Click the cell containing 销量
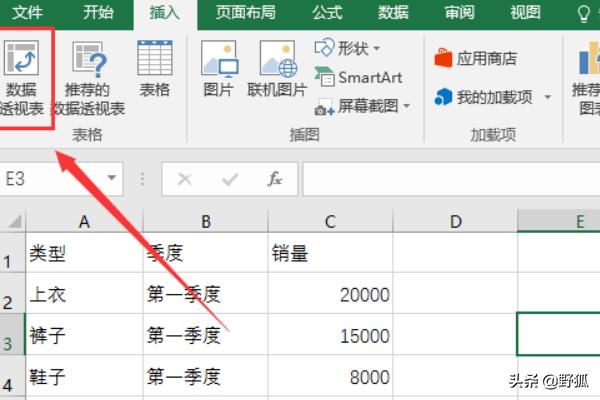The width and height of the screenshot is (600, 400). (x=330, y=253)
